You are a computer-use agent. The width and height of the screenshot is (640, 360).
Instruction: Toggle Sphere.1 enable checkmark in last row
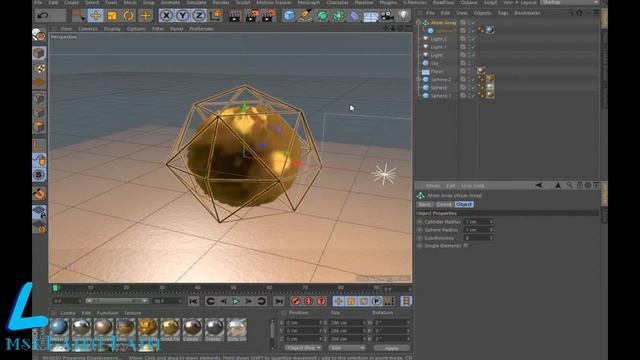473,96
